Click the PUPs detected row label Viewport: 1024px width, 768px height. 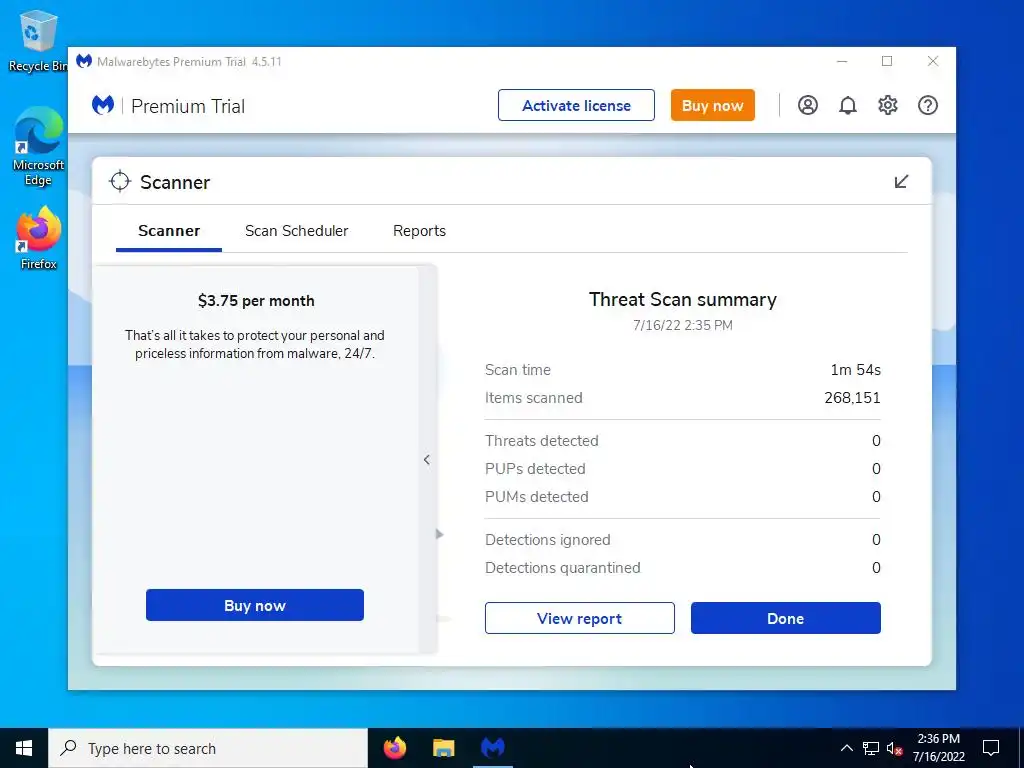pyautogui.click(x=535, y=469)
